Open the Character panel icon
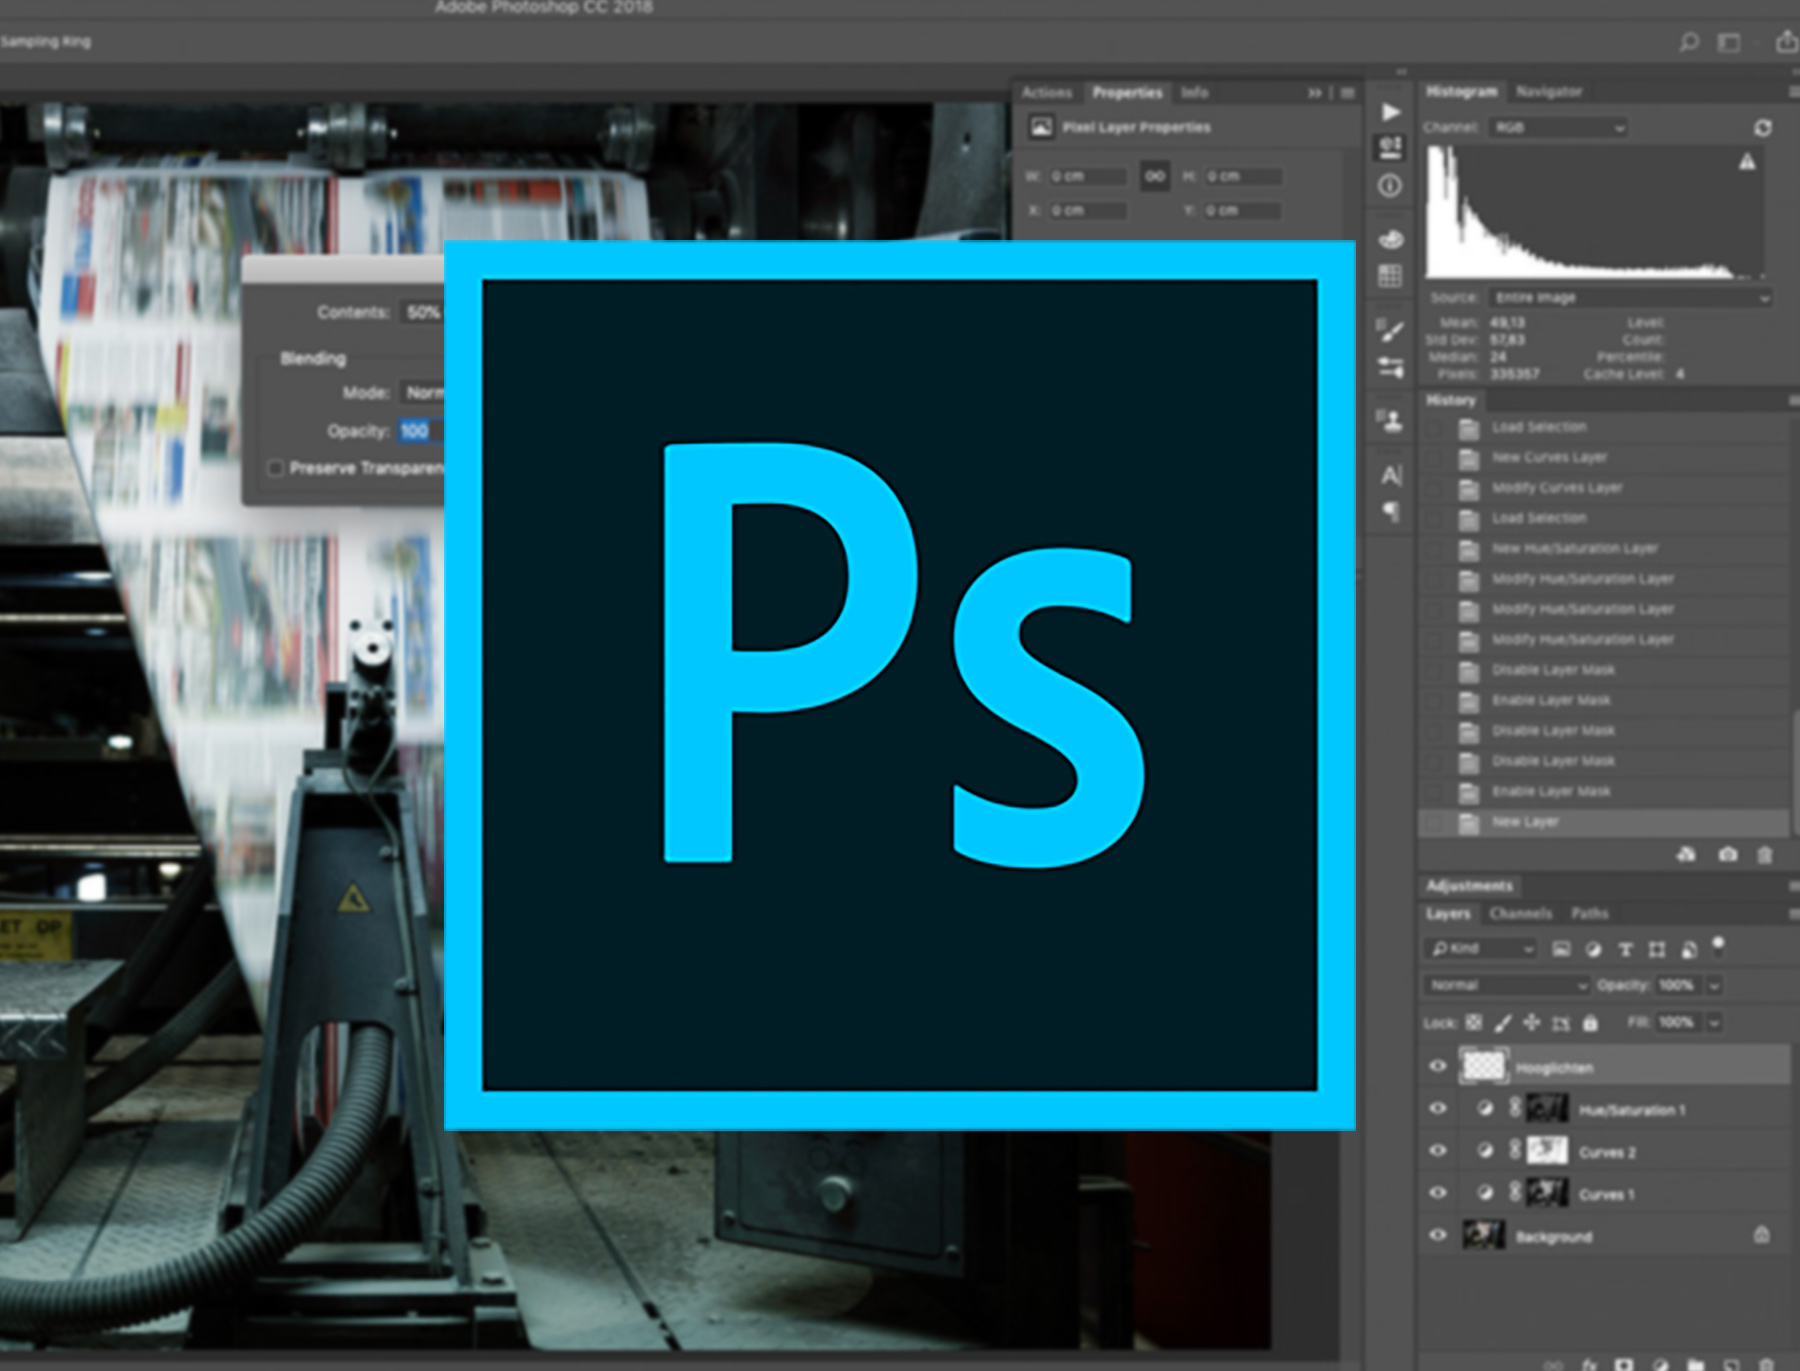Screen dimensions: 1800x1371 click(x=1390, y=475)
